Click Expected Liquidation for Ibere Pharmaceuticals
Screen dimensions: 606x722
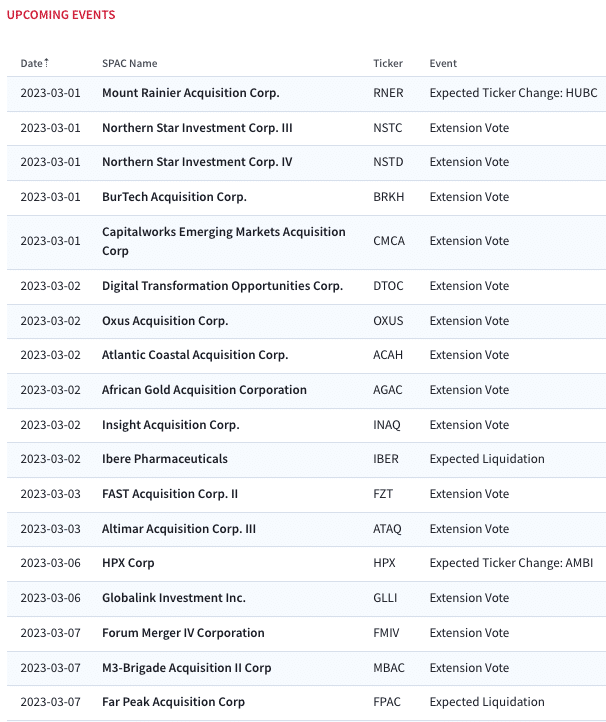coord(487,459)
